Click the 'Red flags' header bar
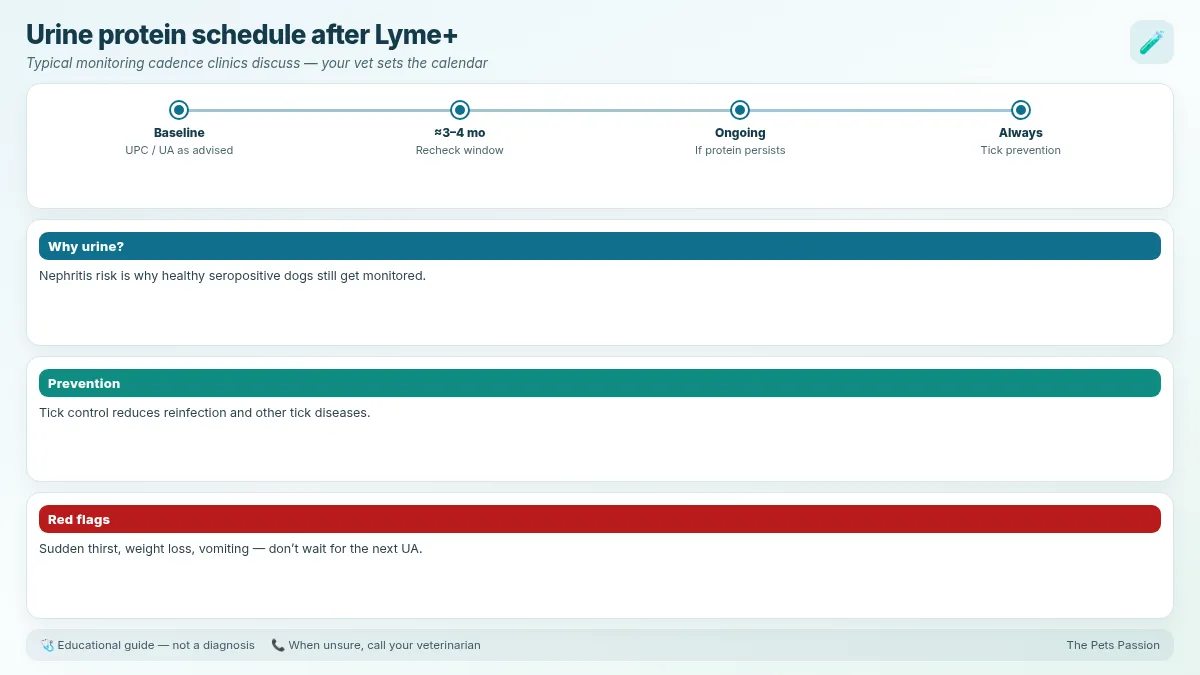 click(600, 519)
